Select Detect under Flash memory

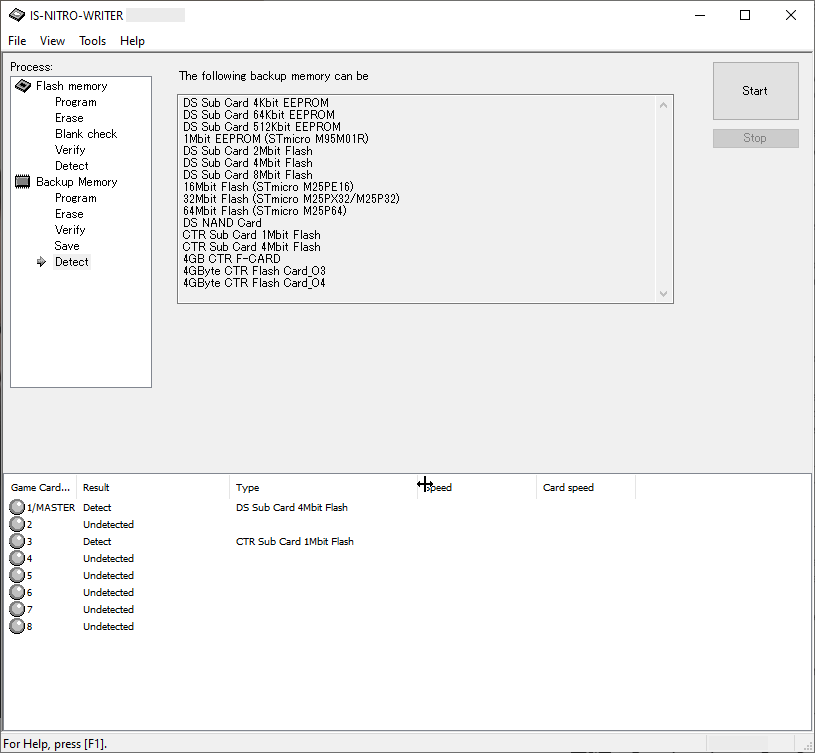point(72,166)
